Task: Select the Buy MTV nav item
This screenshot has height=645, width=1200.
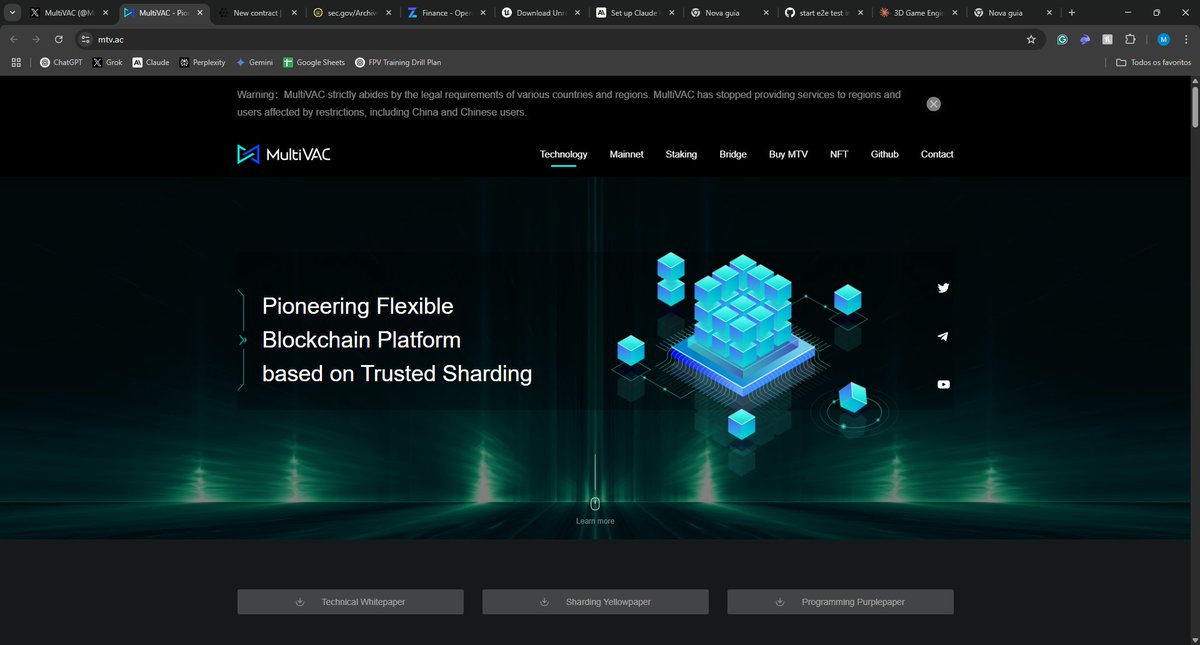Action: (x=788, y=154)
